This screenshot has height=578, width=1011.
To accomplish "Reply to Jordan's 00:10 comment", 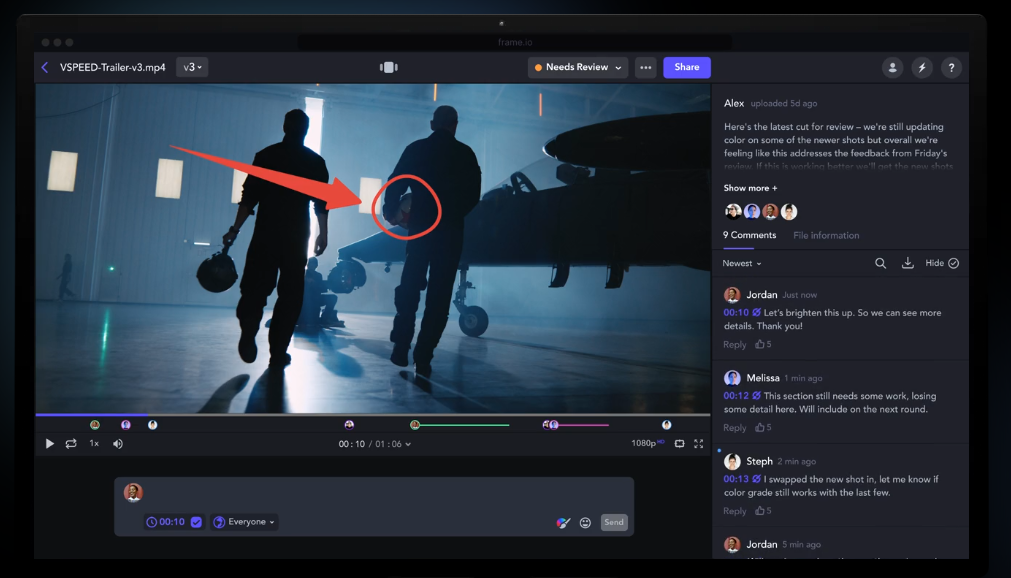I will point(734,344).
